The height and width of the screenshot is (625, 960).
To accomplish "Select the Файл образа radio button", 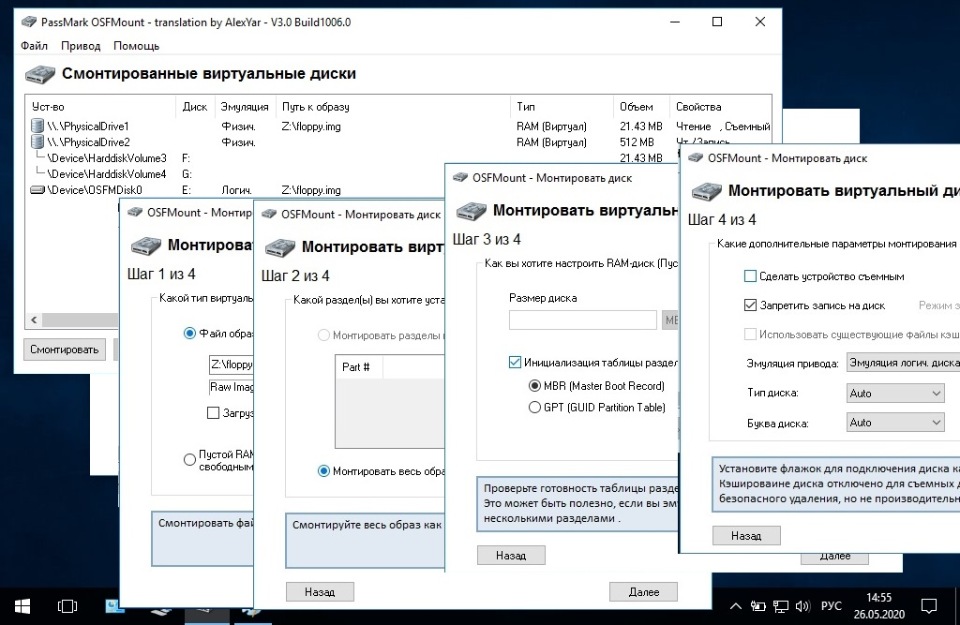I will (190, 334).
